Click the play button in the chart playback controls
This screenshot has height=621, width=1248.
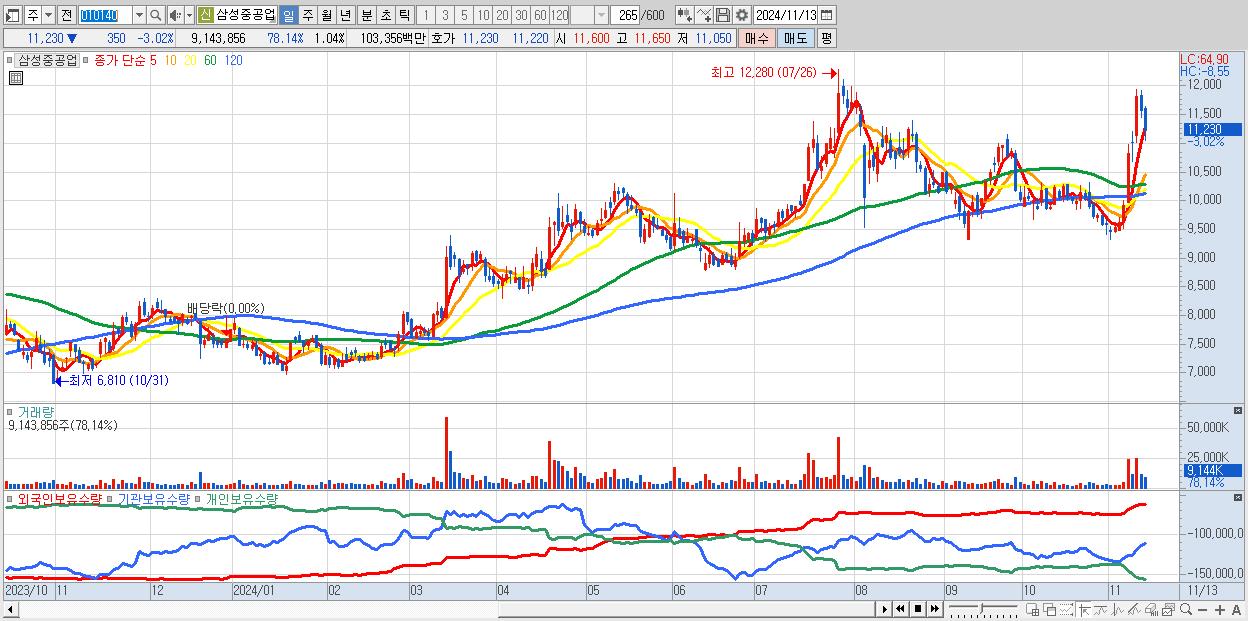884,609
